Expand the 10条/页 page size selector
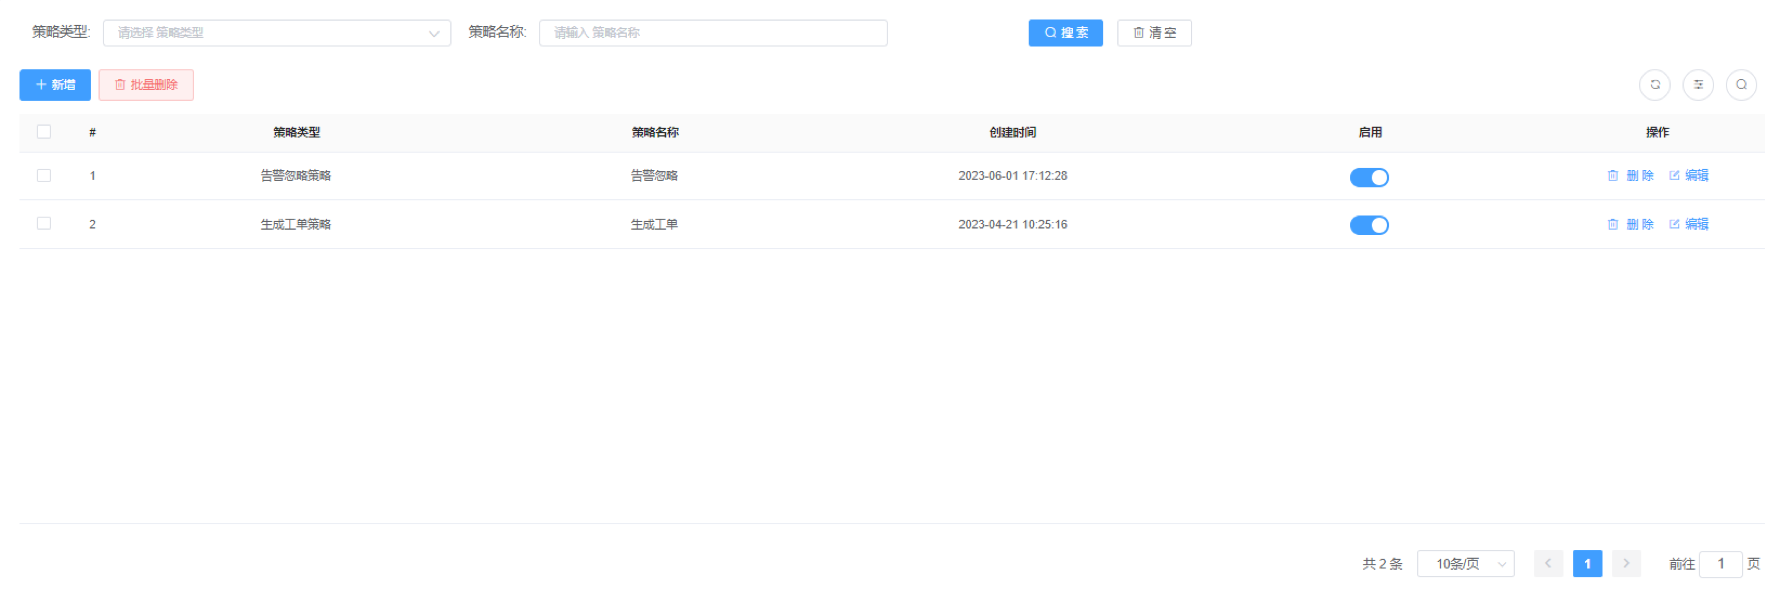This screenshot has height=614, width=1780. (1465, 564)
